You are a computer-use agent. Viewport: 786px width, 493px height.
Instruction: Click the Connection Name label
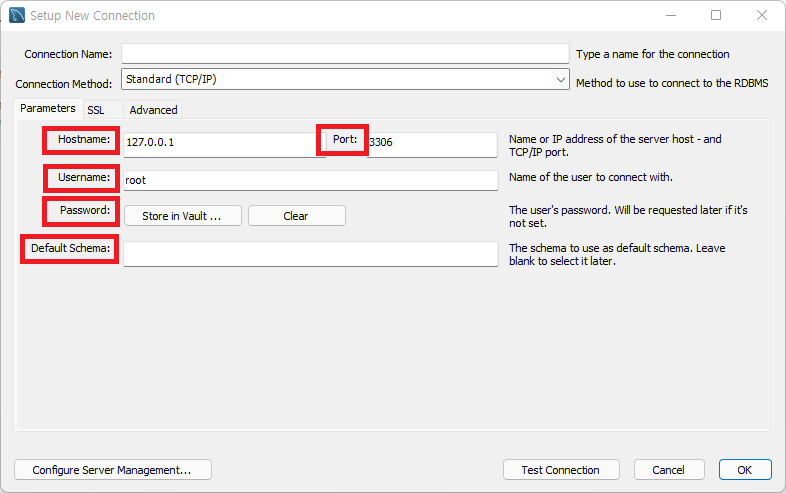pyautogui.click(x=68, y=54)
